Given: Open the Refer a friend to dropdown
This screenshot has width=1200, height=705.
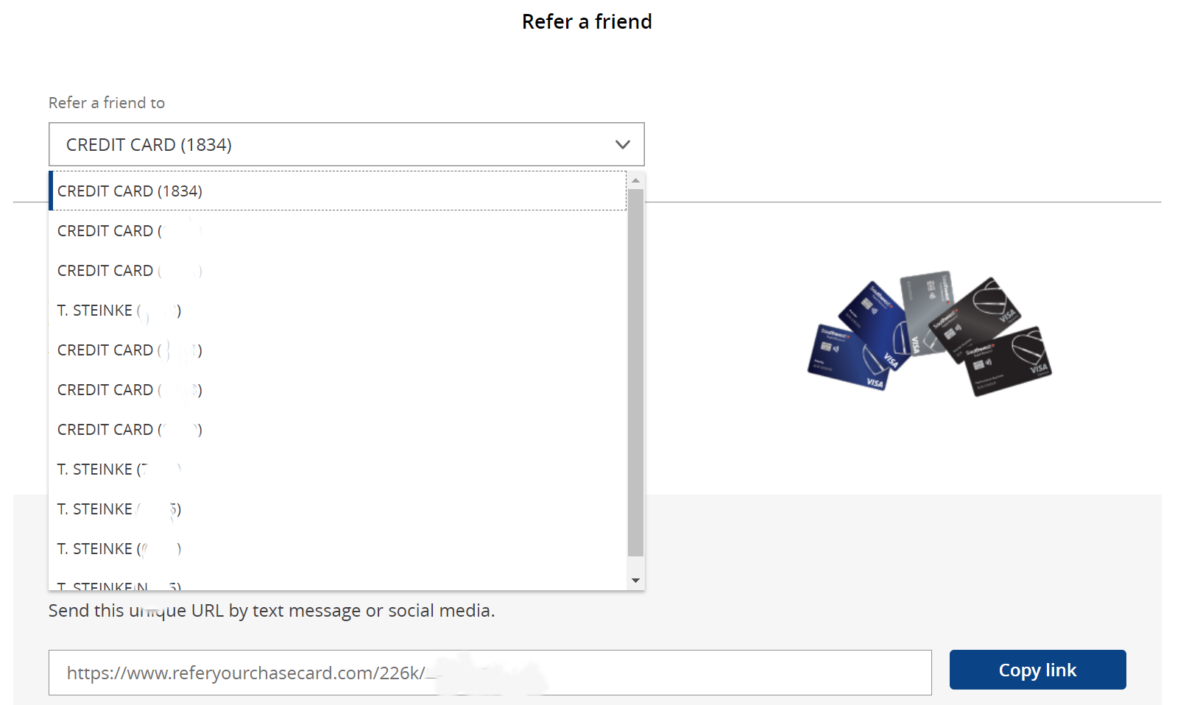Looking at the screenshot, I should 347,144.
